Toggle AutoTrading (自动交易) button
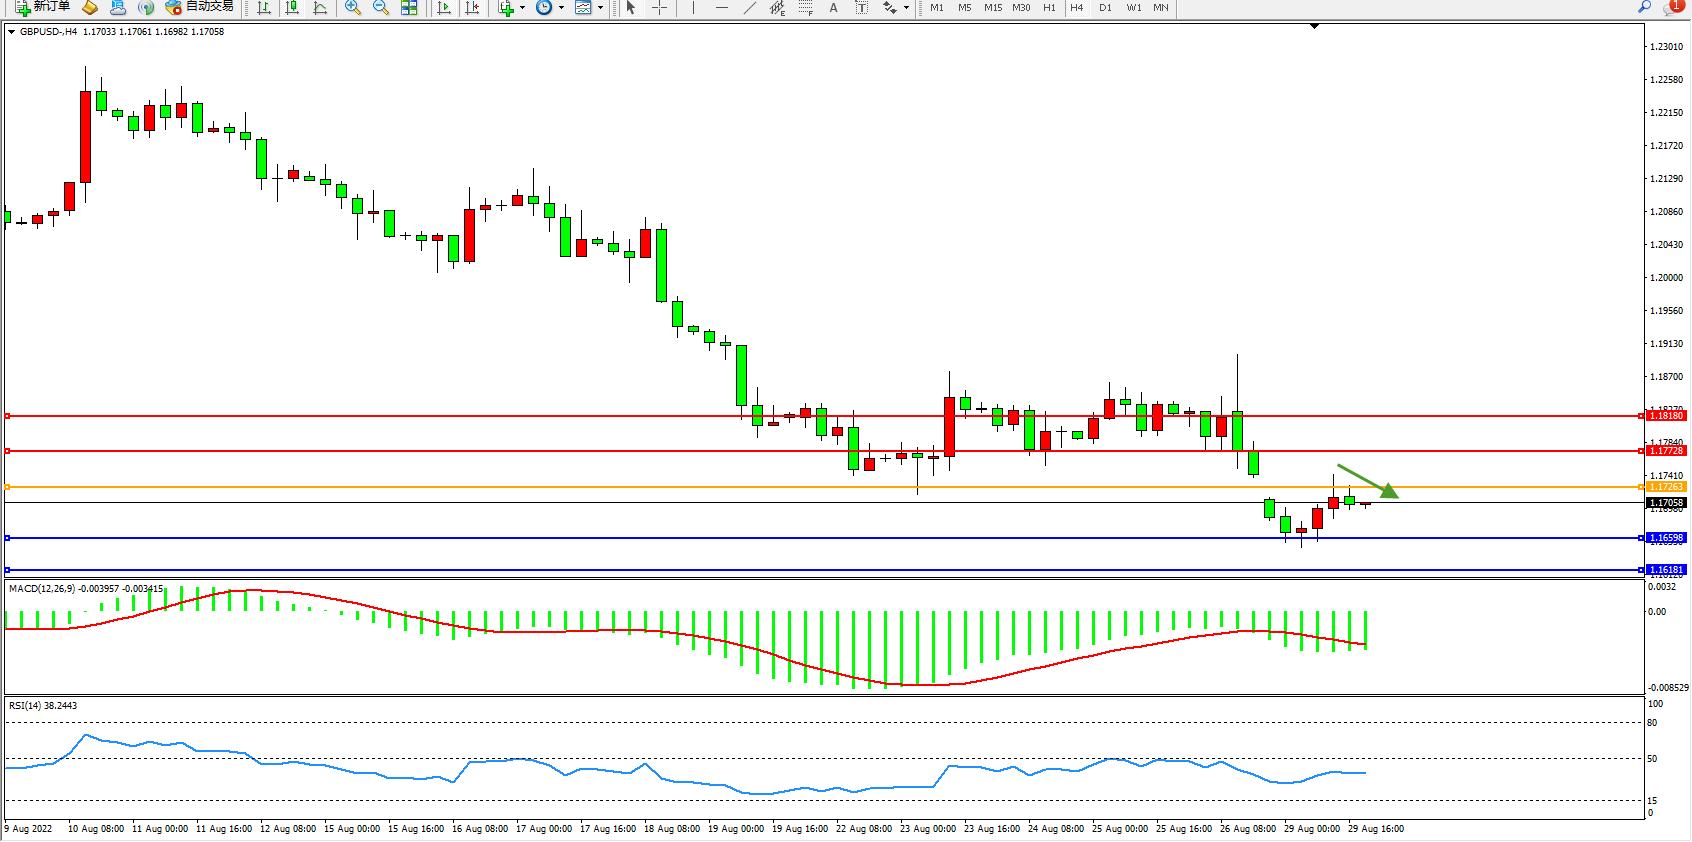Screen dimensions: 1692x842 [199, 7]
